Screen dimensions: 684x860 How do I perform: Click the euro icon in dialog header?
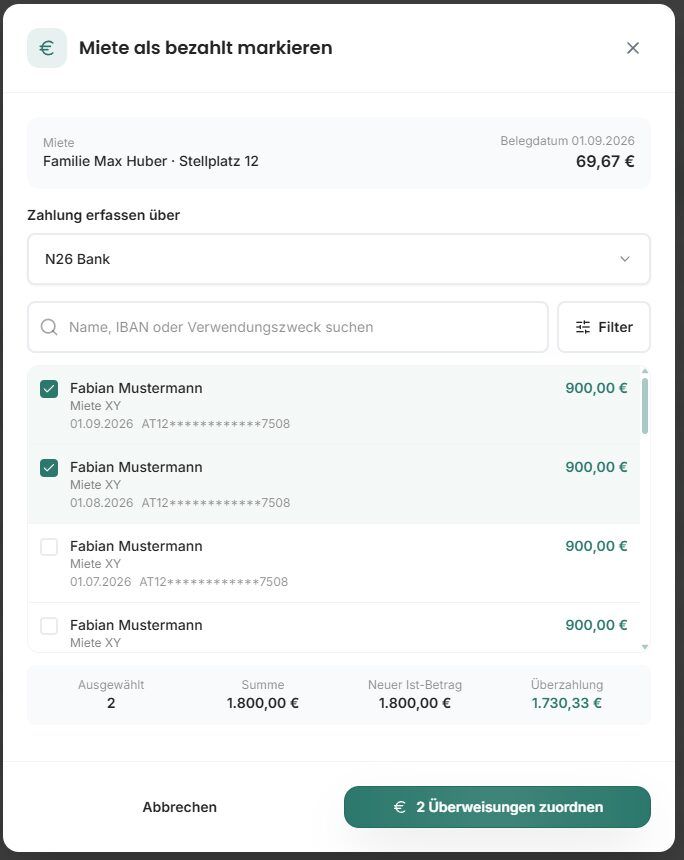[47, 48]
